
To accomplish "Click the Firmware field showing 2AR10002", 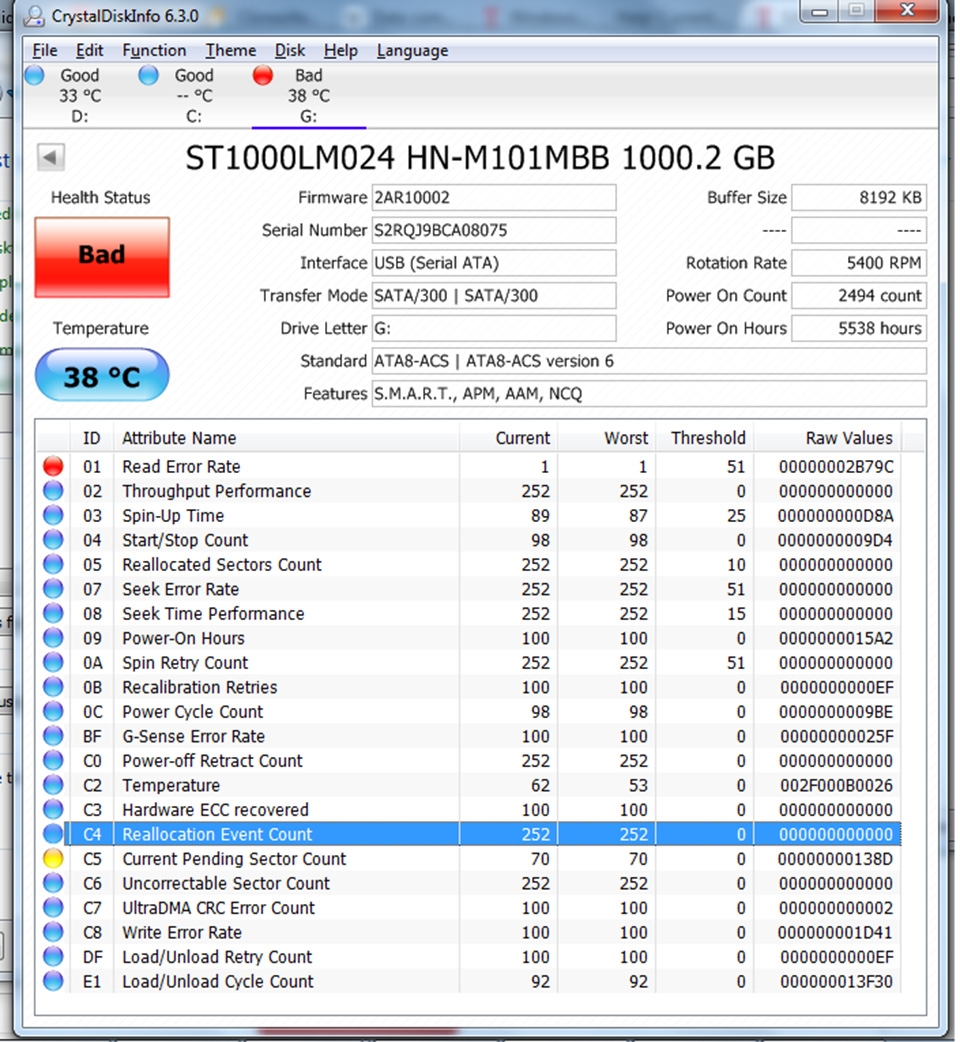I will (493, 197).
